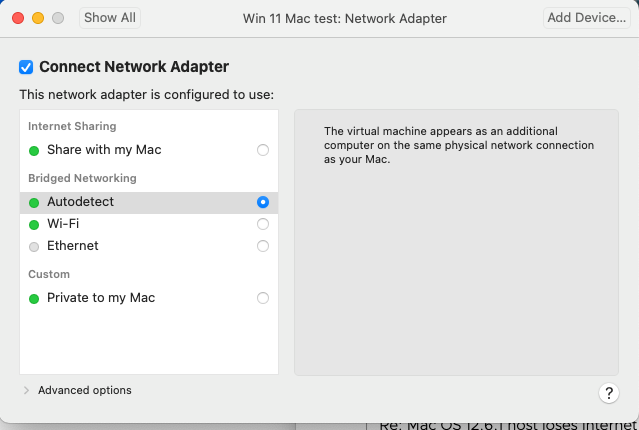Click green status dot beside Private to my Mac
Screen dimensions: 639x430
(x=34, y=299)
